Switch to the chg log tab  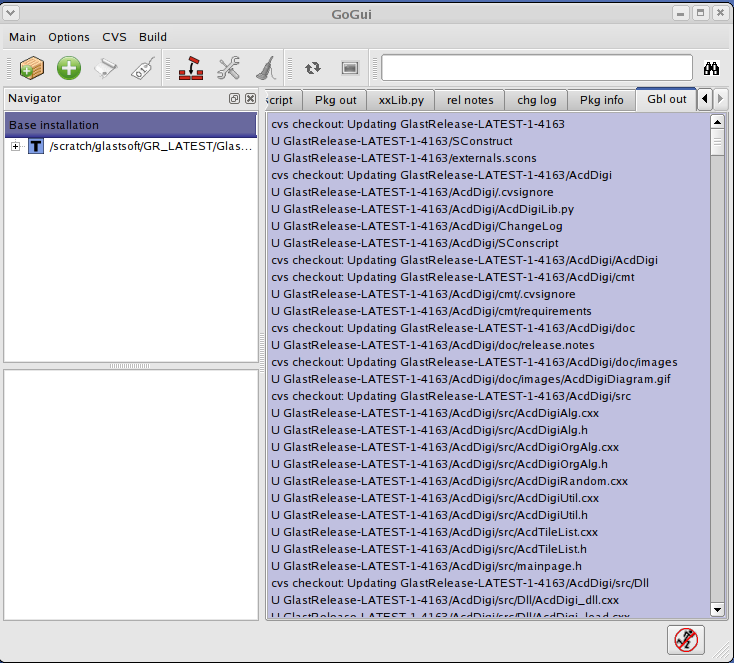tap(536, 100)
